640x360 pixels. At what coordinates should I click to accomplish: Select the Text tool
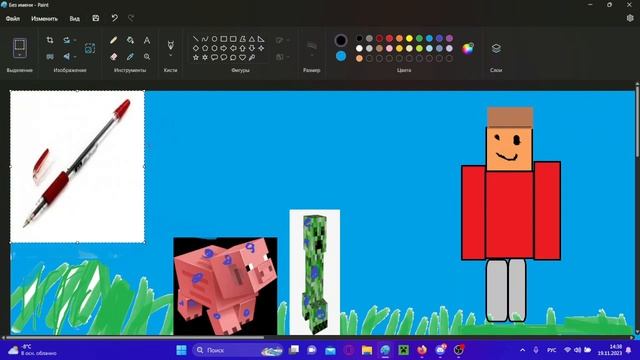(147, 40)
